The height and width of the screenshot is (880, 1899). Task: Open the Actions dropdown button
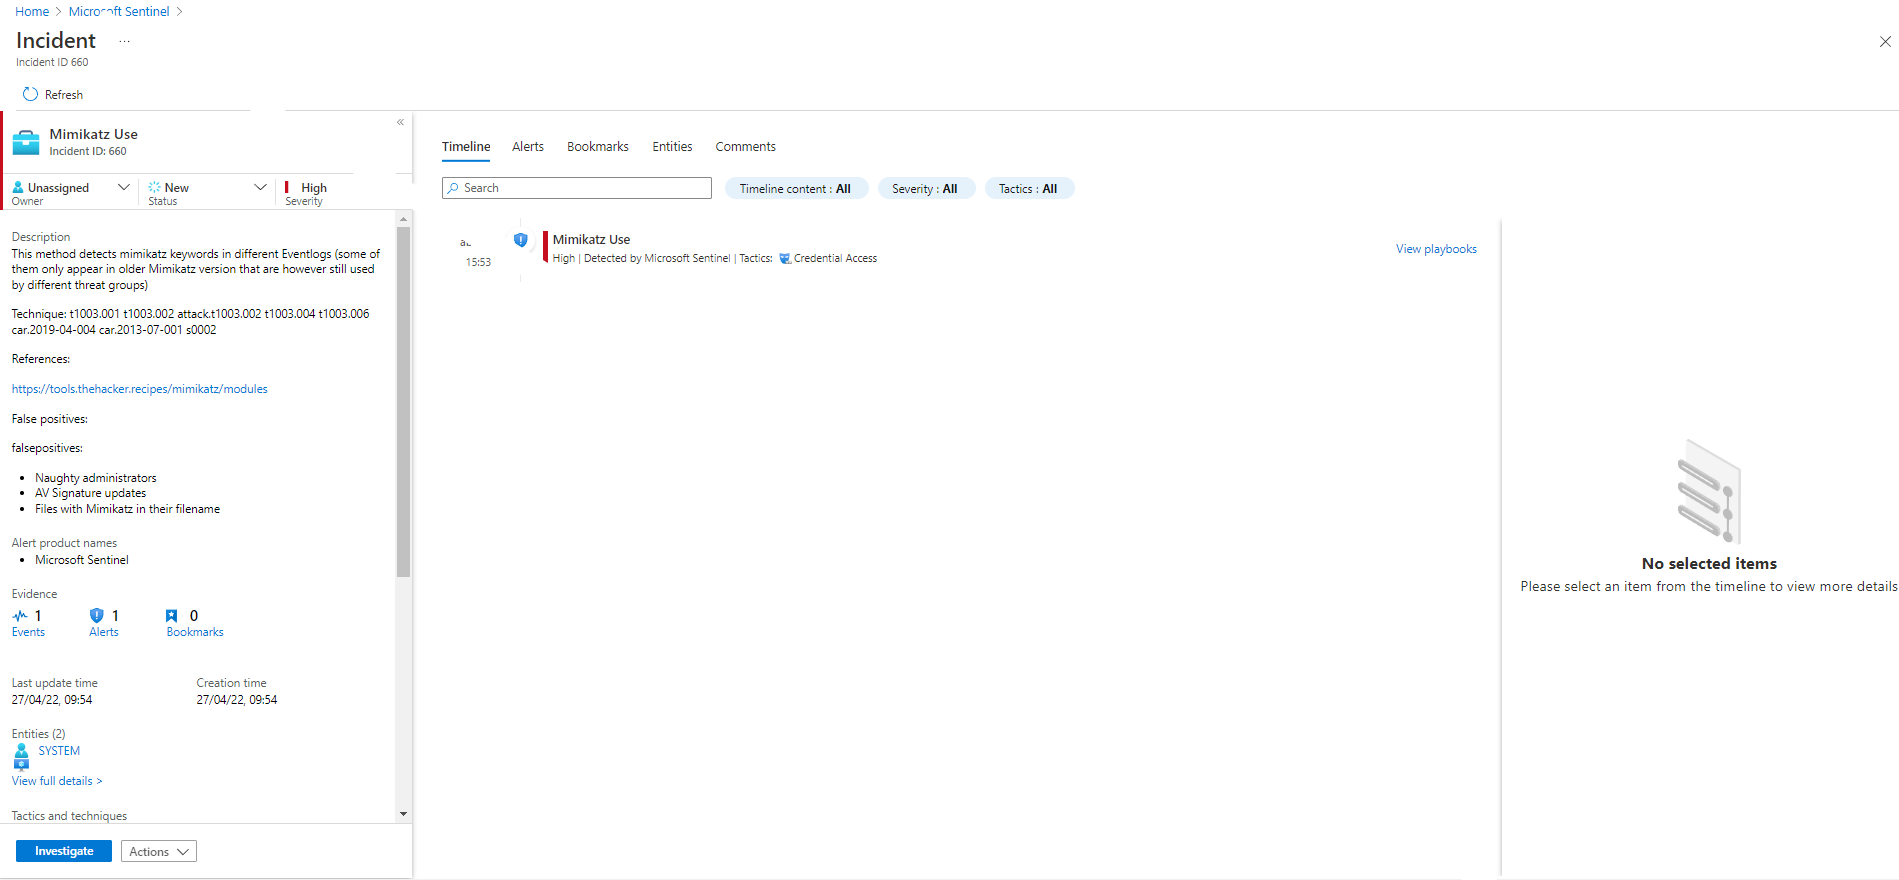(x=158, y=851)
